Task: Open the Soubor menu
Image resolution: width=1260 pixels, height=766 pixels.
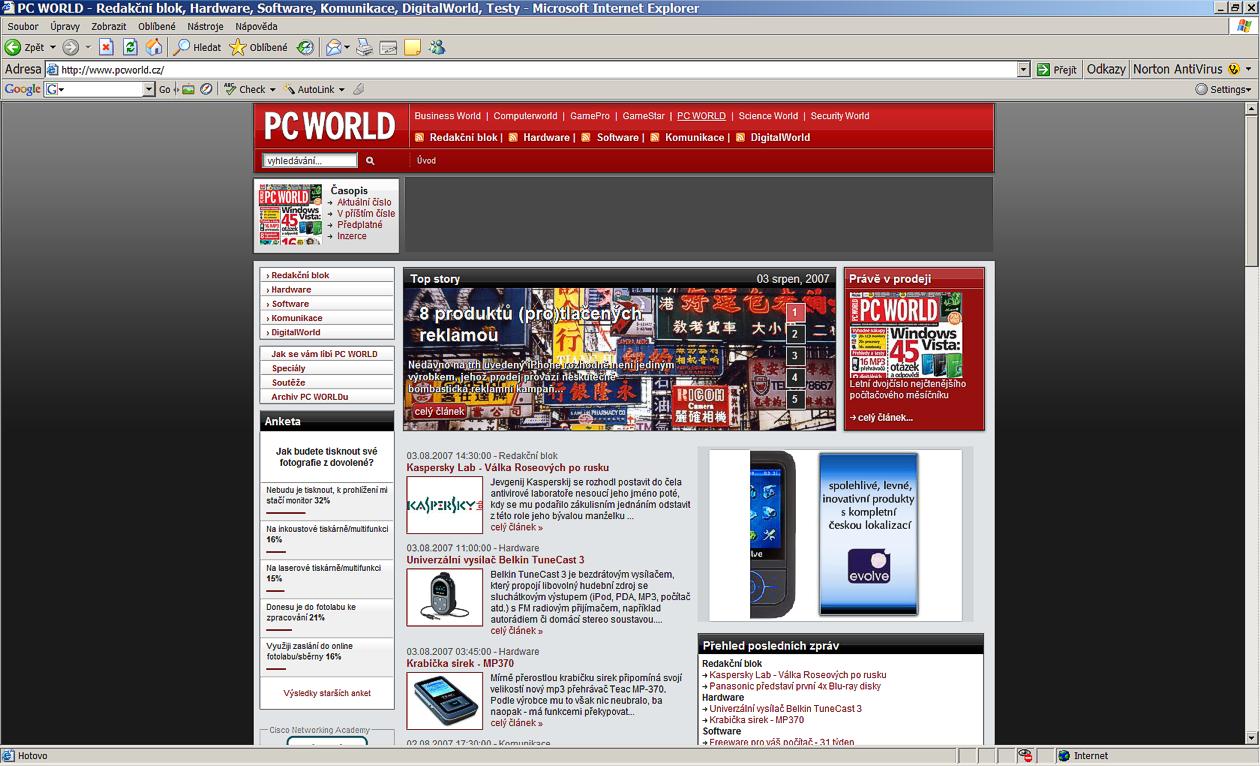Action: [x=23, y=26]
